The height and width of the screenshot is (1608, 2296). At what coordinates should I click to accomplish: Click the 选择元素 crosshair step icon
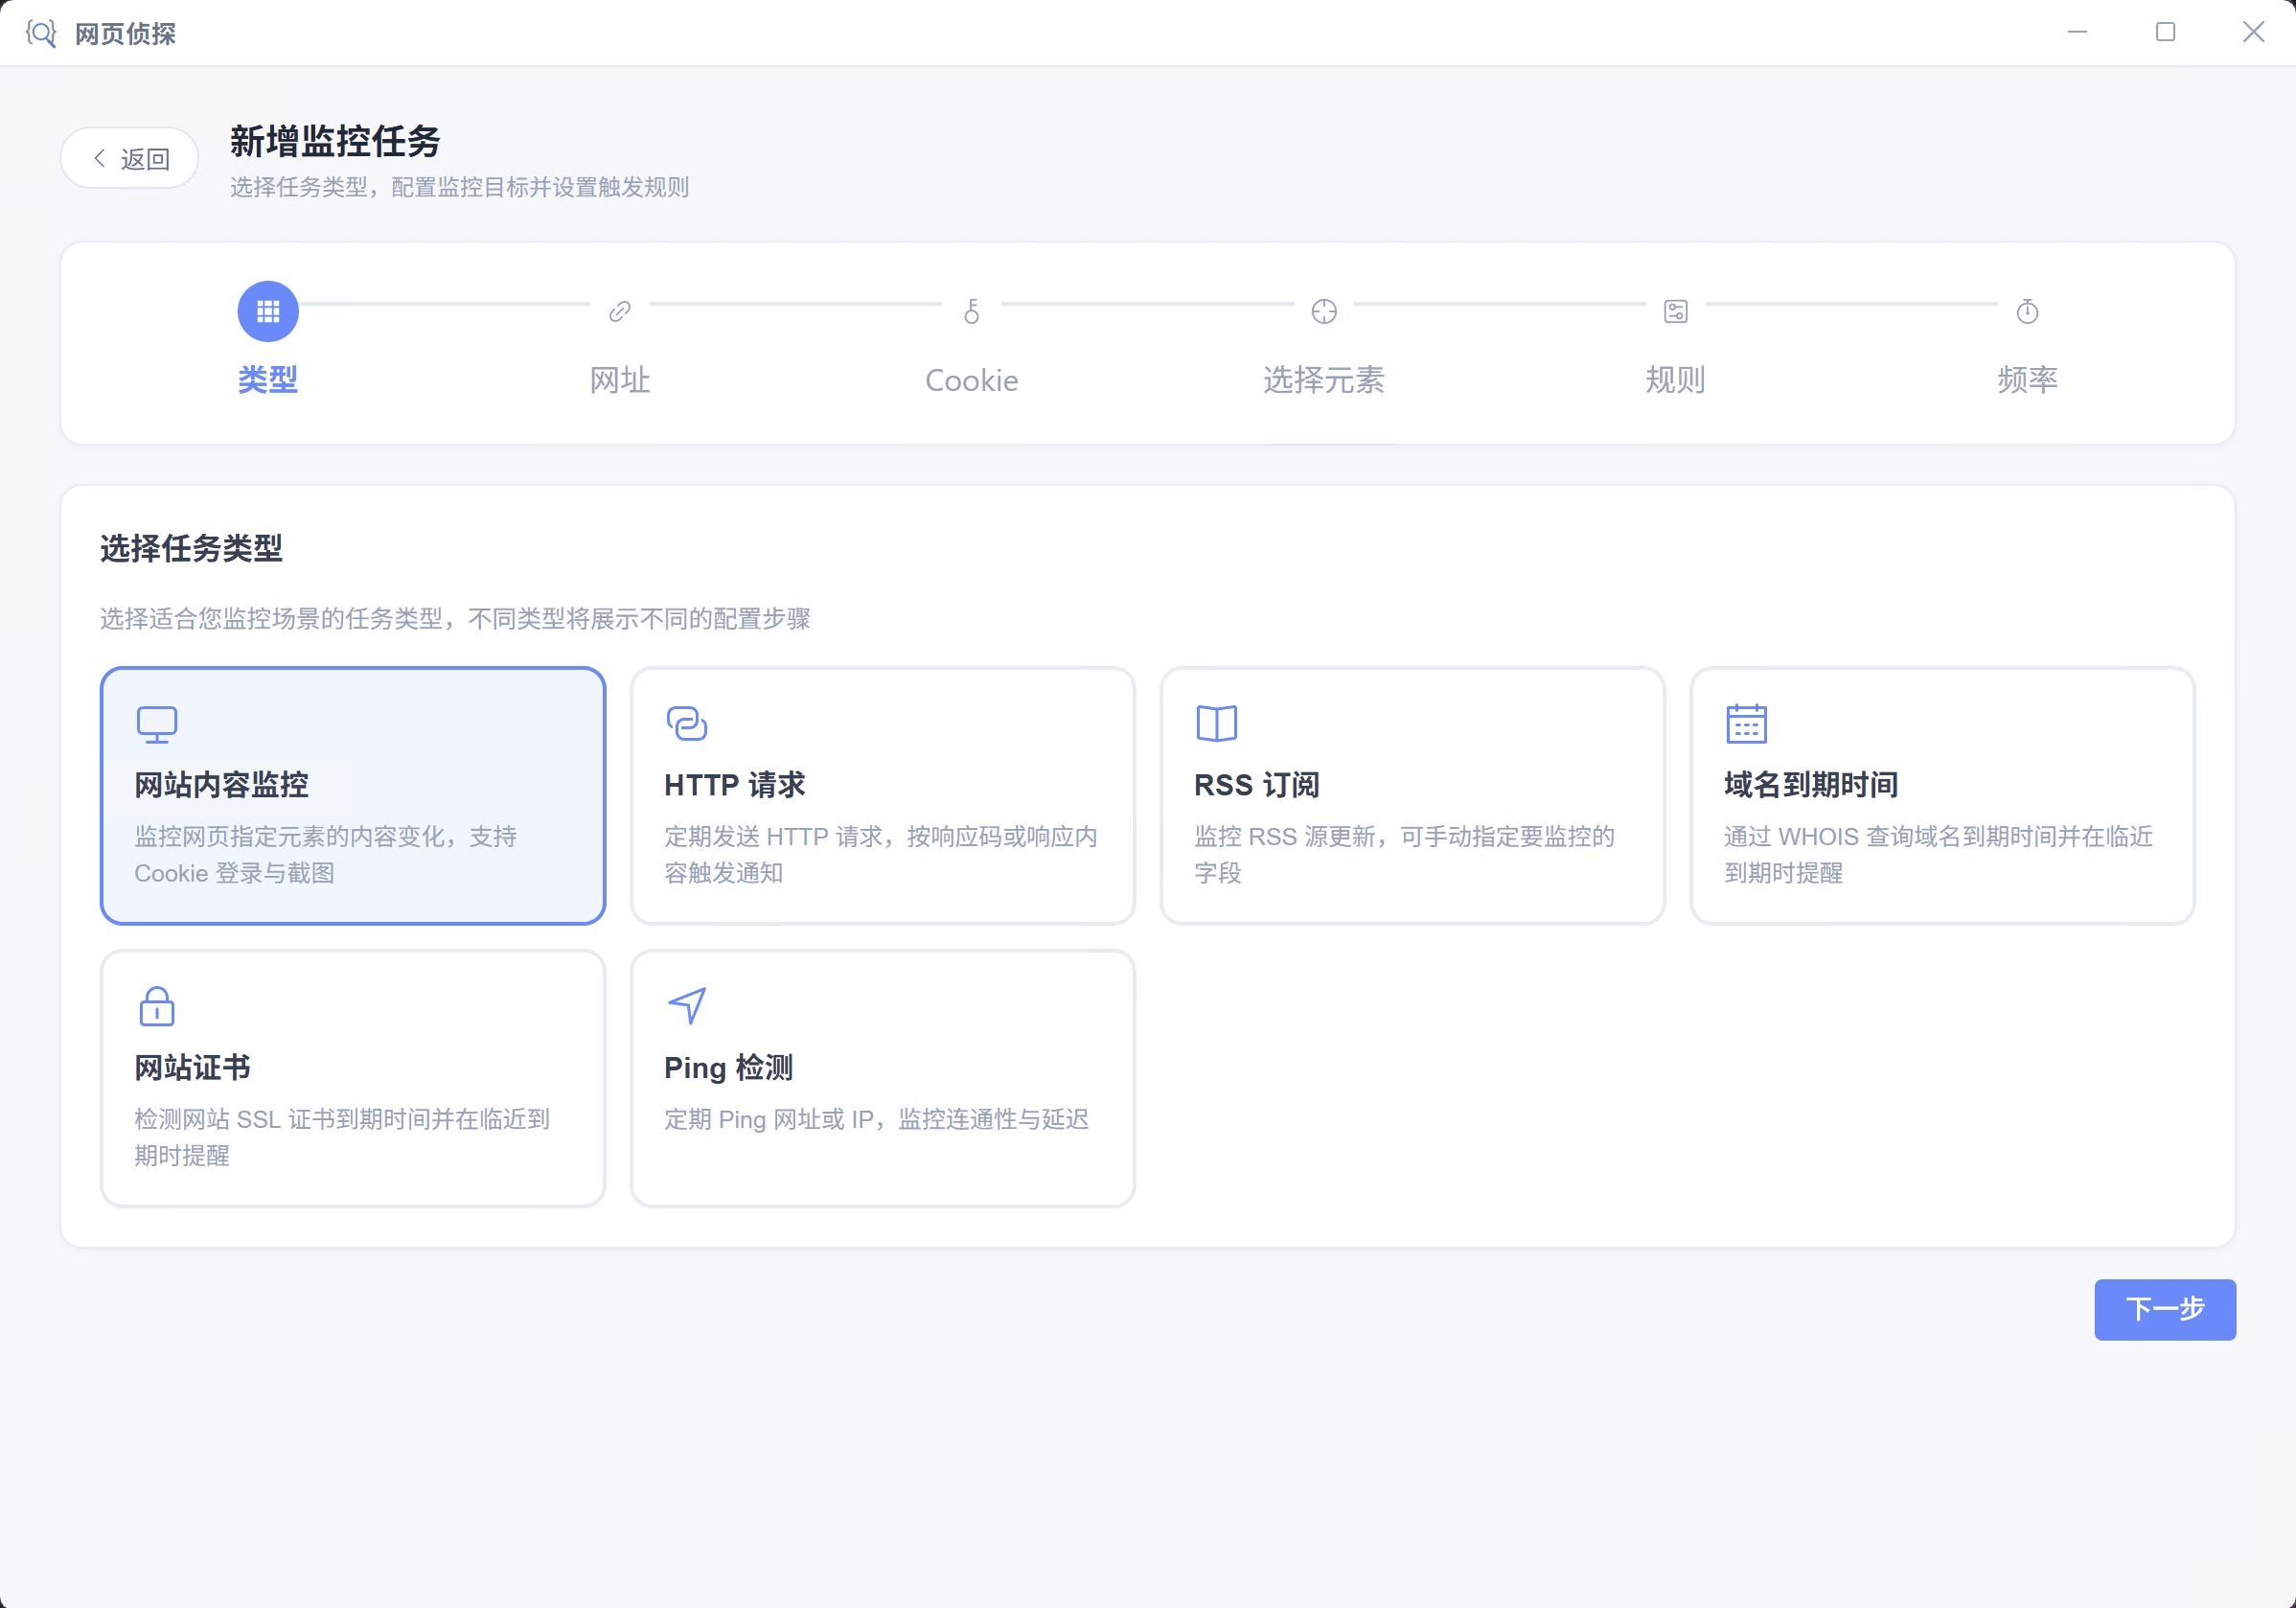coord(1323,311)
